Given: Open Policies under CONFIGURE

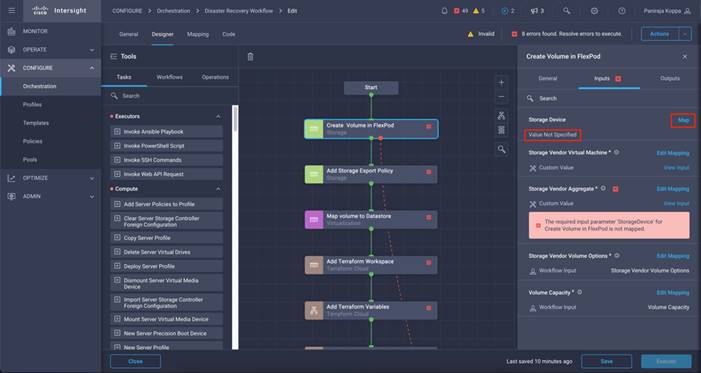Looking at the screenshot, I should click(32, 141).
